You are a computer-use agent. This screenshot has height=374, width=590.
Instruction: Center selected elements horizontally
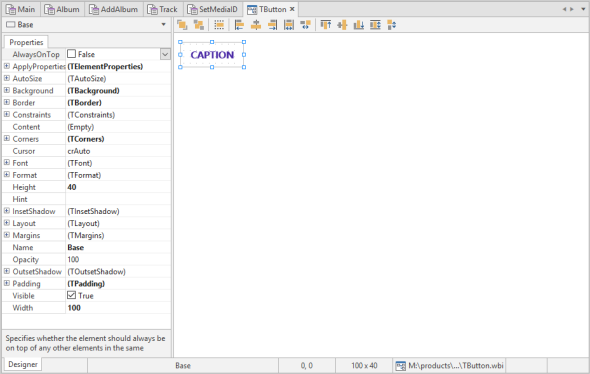(x=256, y=25)
